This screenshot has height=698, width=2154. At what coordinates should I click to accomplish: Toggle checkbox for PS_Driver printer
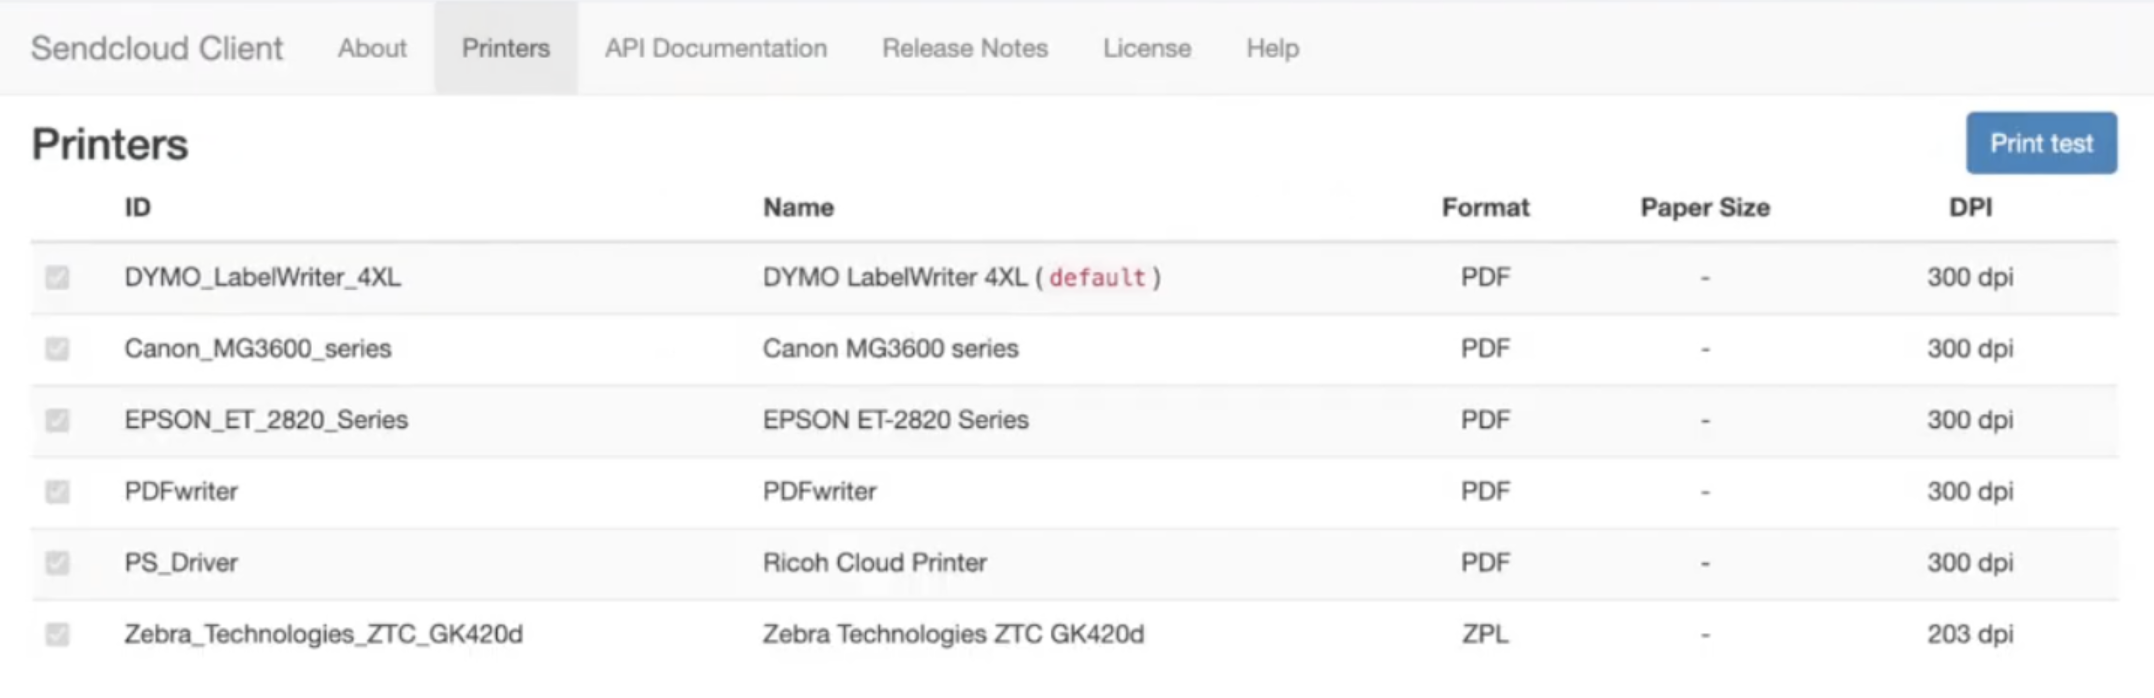tap(57, 563)
